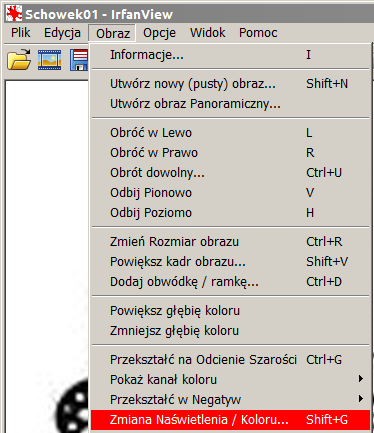
Task: Open the Opcje menu
Action: pyautogui.click(x=159, y=33)
